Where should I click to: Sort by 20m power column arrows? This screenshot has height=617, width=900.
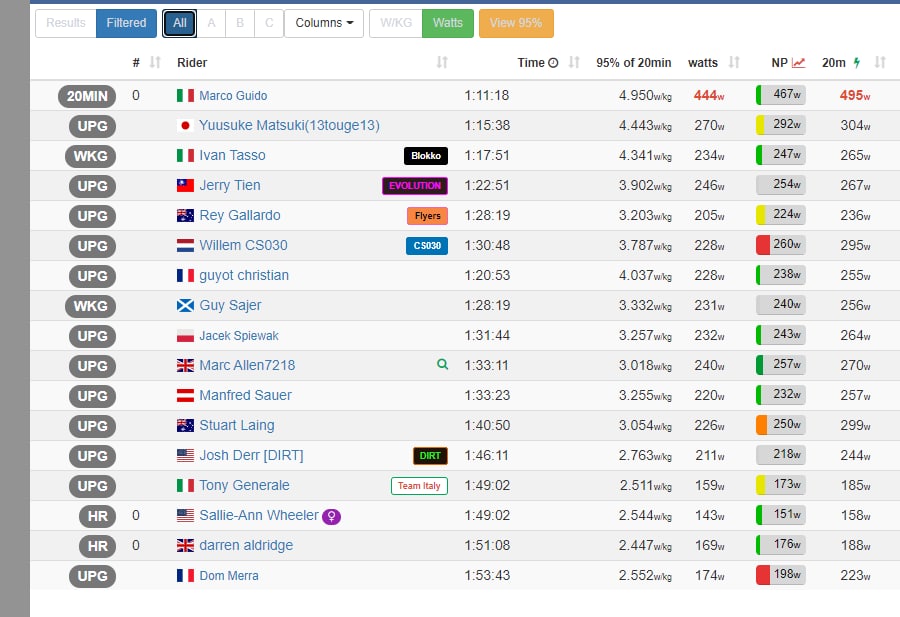pyautogui.click(x=880, y=63)
